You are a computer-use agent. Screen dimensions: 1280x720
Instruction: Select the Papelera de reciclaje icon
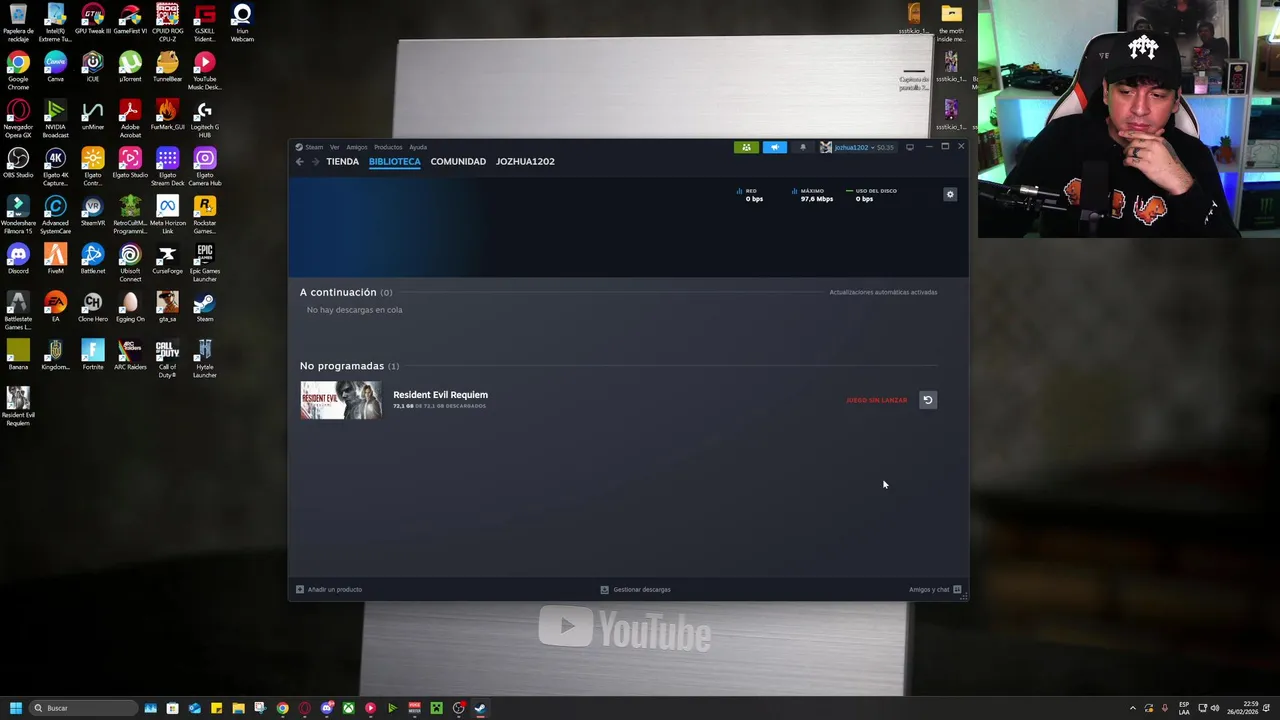pos(18,23)
